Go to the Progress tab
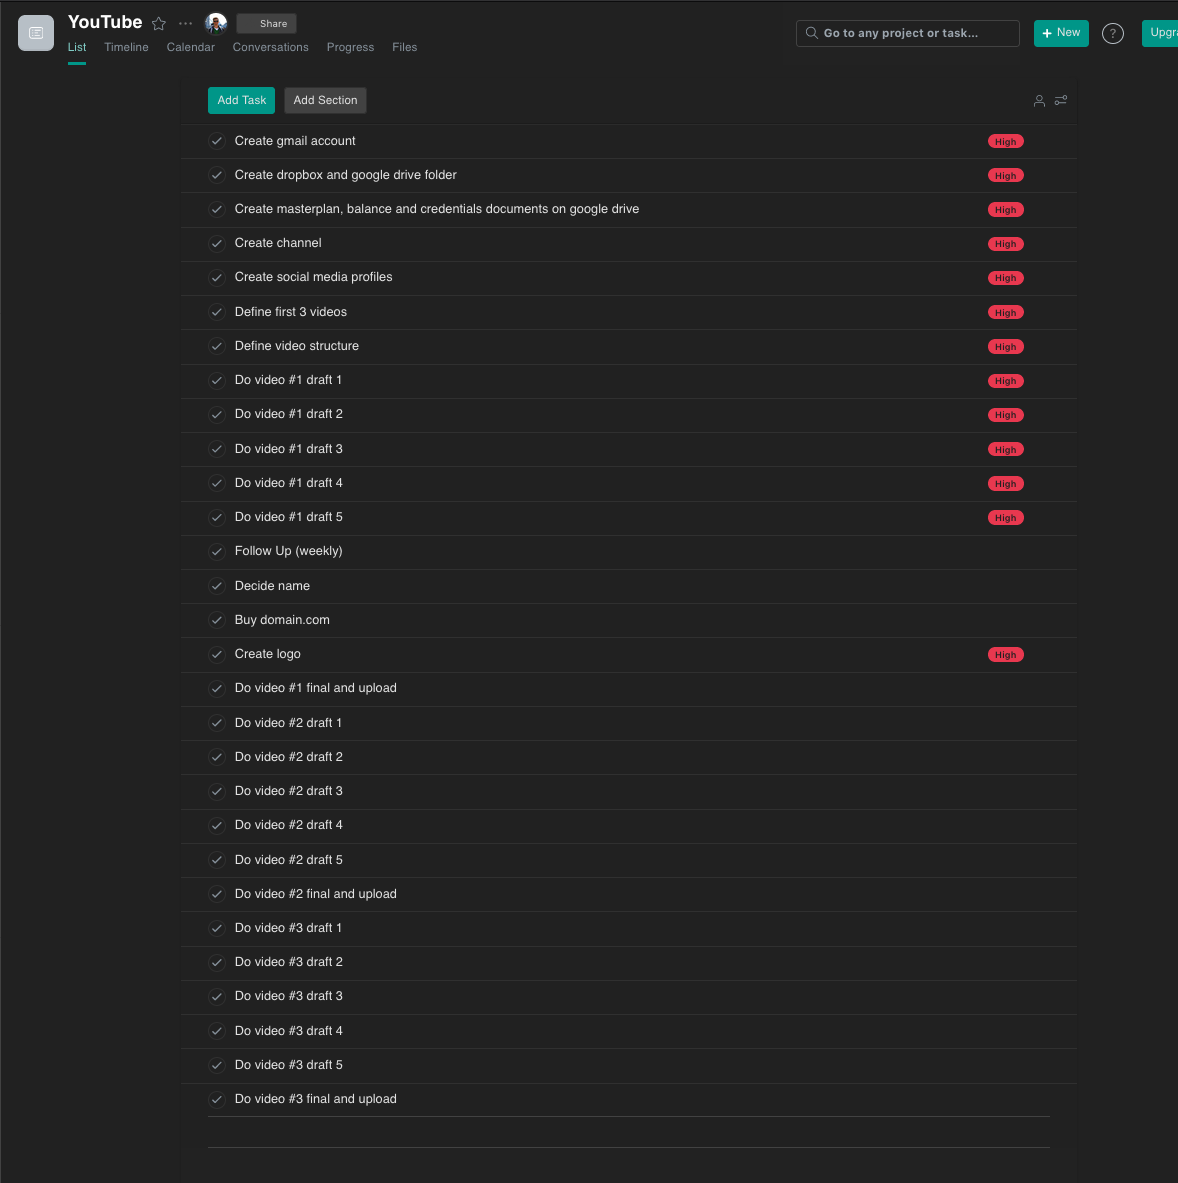 point(350,47)
